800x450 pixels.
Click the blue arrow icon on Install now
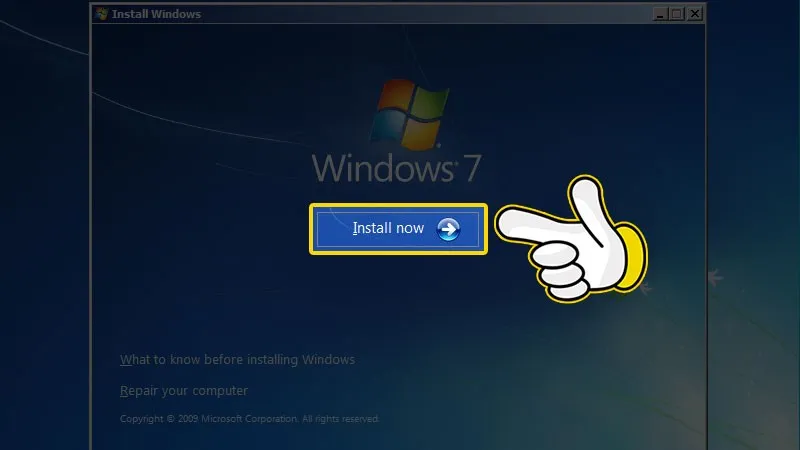coord(449,229)
